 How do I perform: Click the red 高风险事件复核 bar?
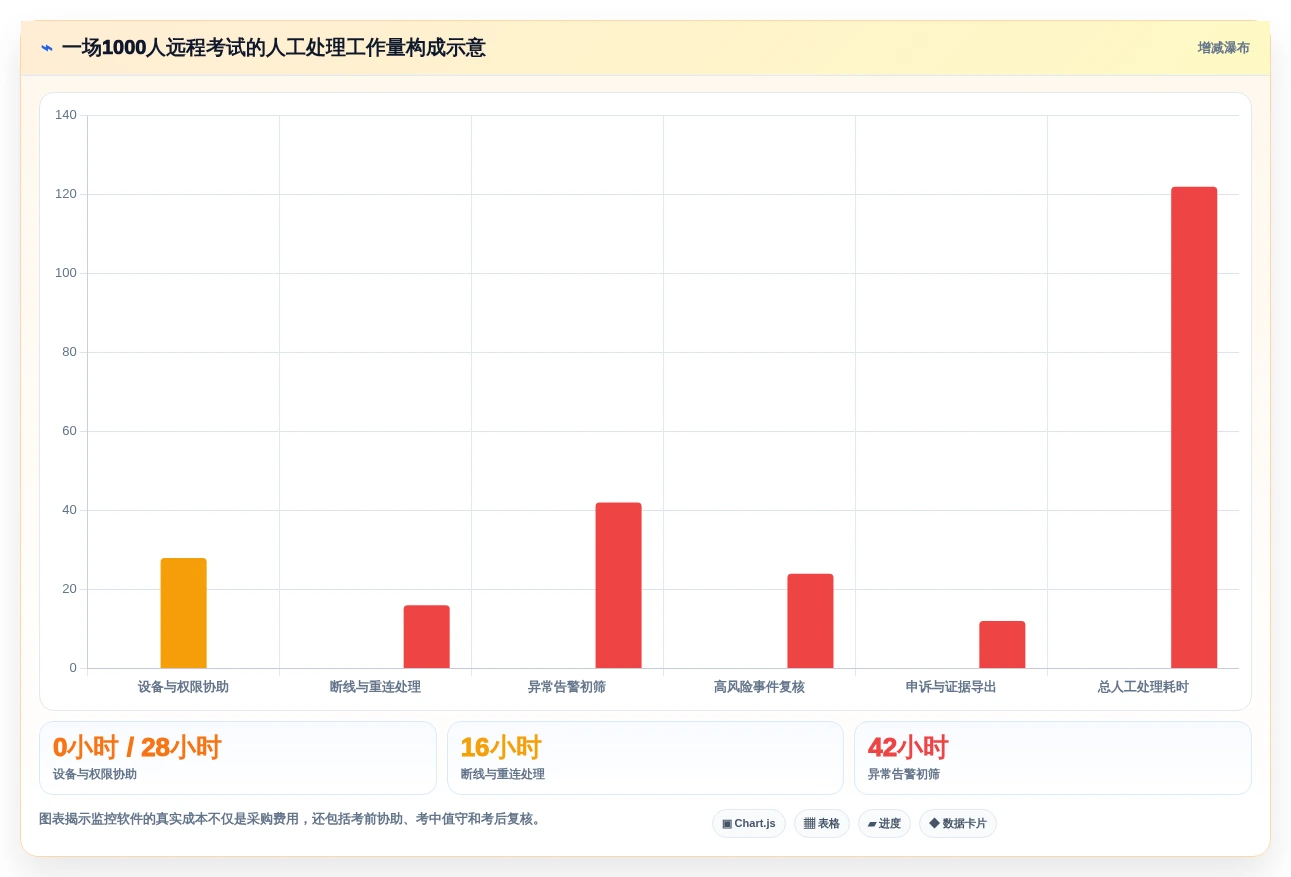point(810,621)
